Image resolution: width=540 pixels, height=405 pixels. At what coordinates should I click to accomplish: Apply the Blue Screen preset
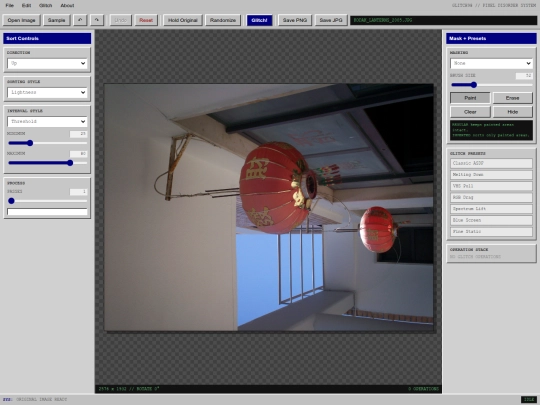tap(491, 220)
